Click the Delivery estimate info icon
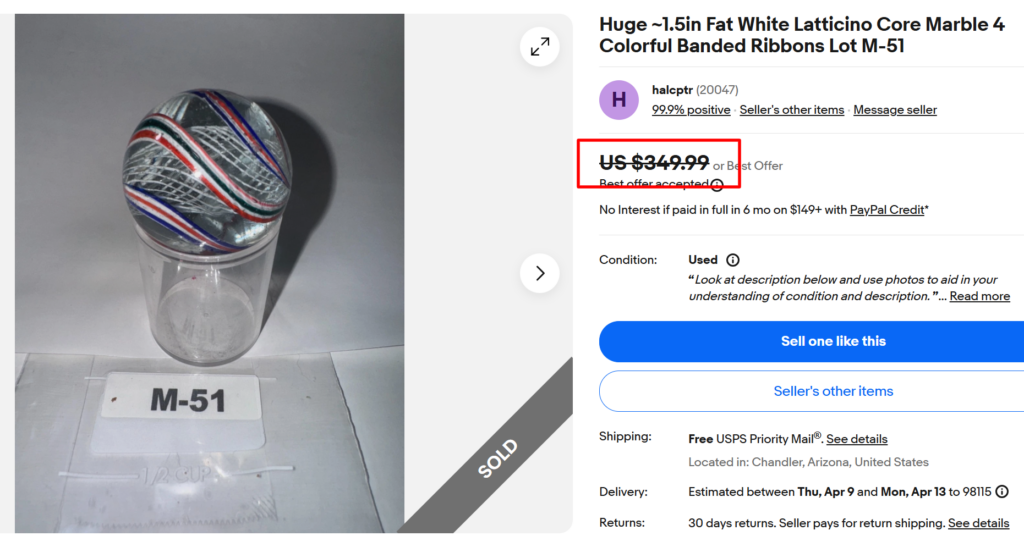The image size is (1024, 547). pyautogui.click(x=1002, y=492)
